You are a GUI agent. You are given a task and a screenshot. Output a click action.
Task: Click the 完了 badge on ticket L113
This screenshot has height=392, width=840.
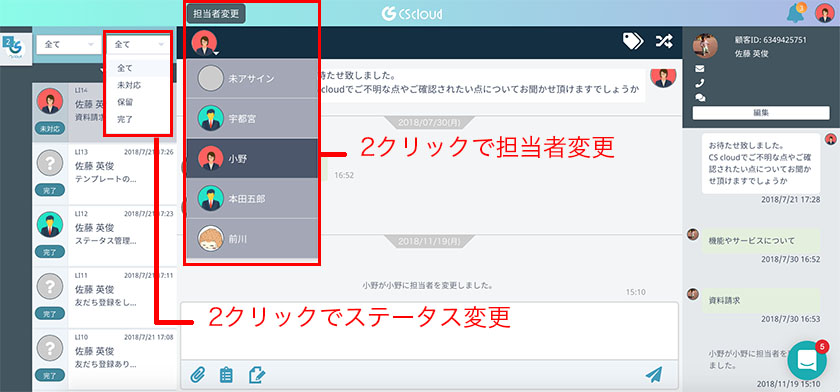tap(50, 190)
